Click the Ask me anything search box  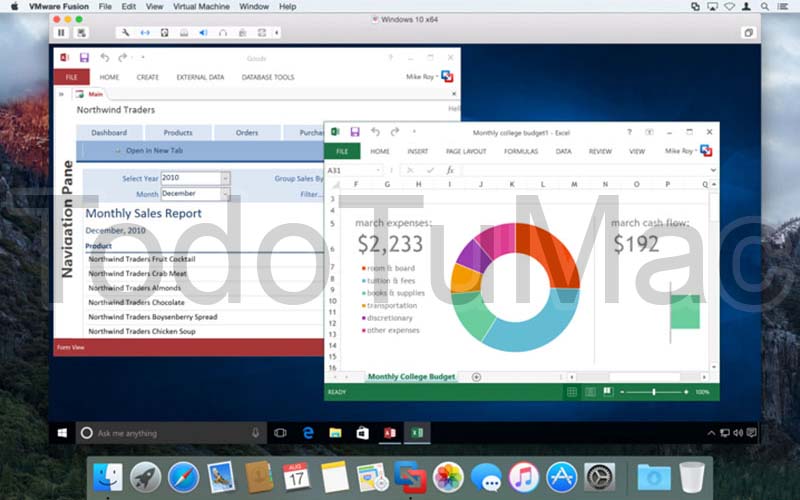point(171,433)
